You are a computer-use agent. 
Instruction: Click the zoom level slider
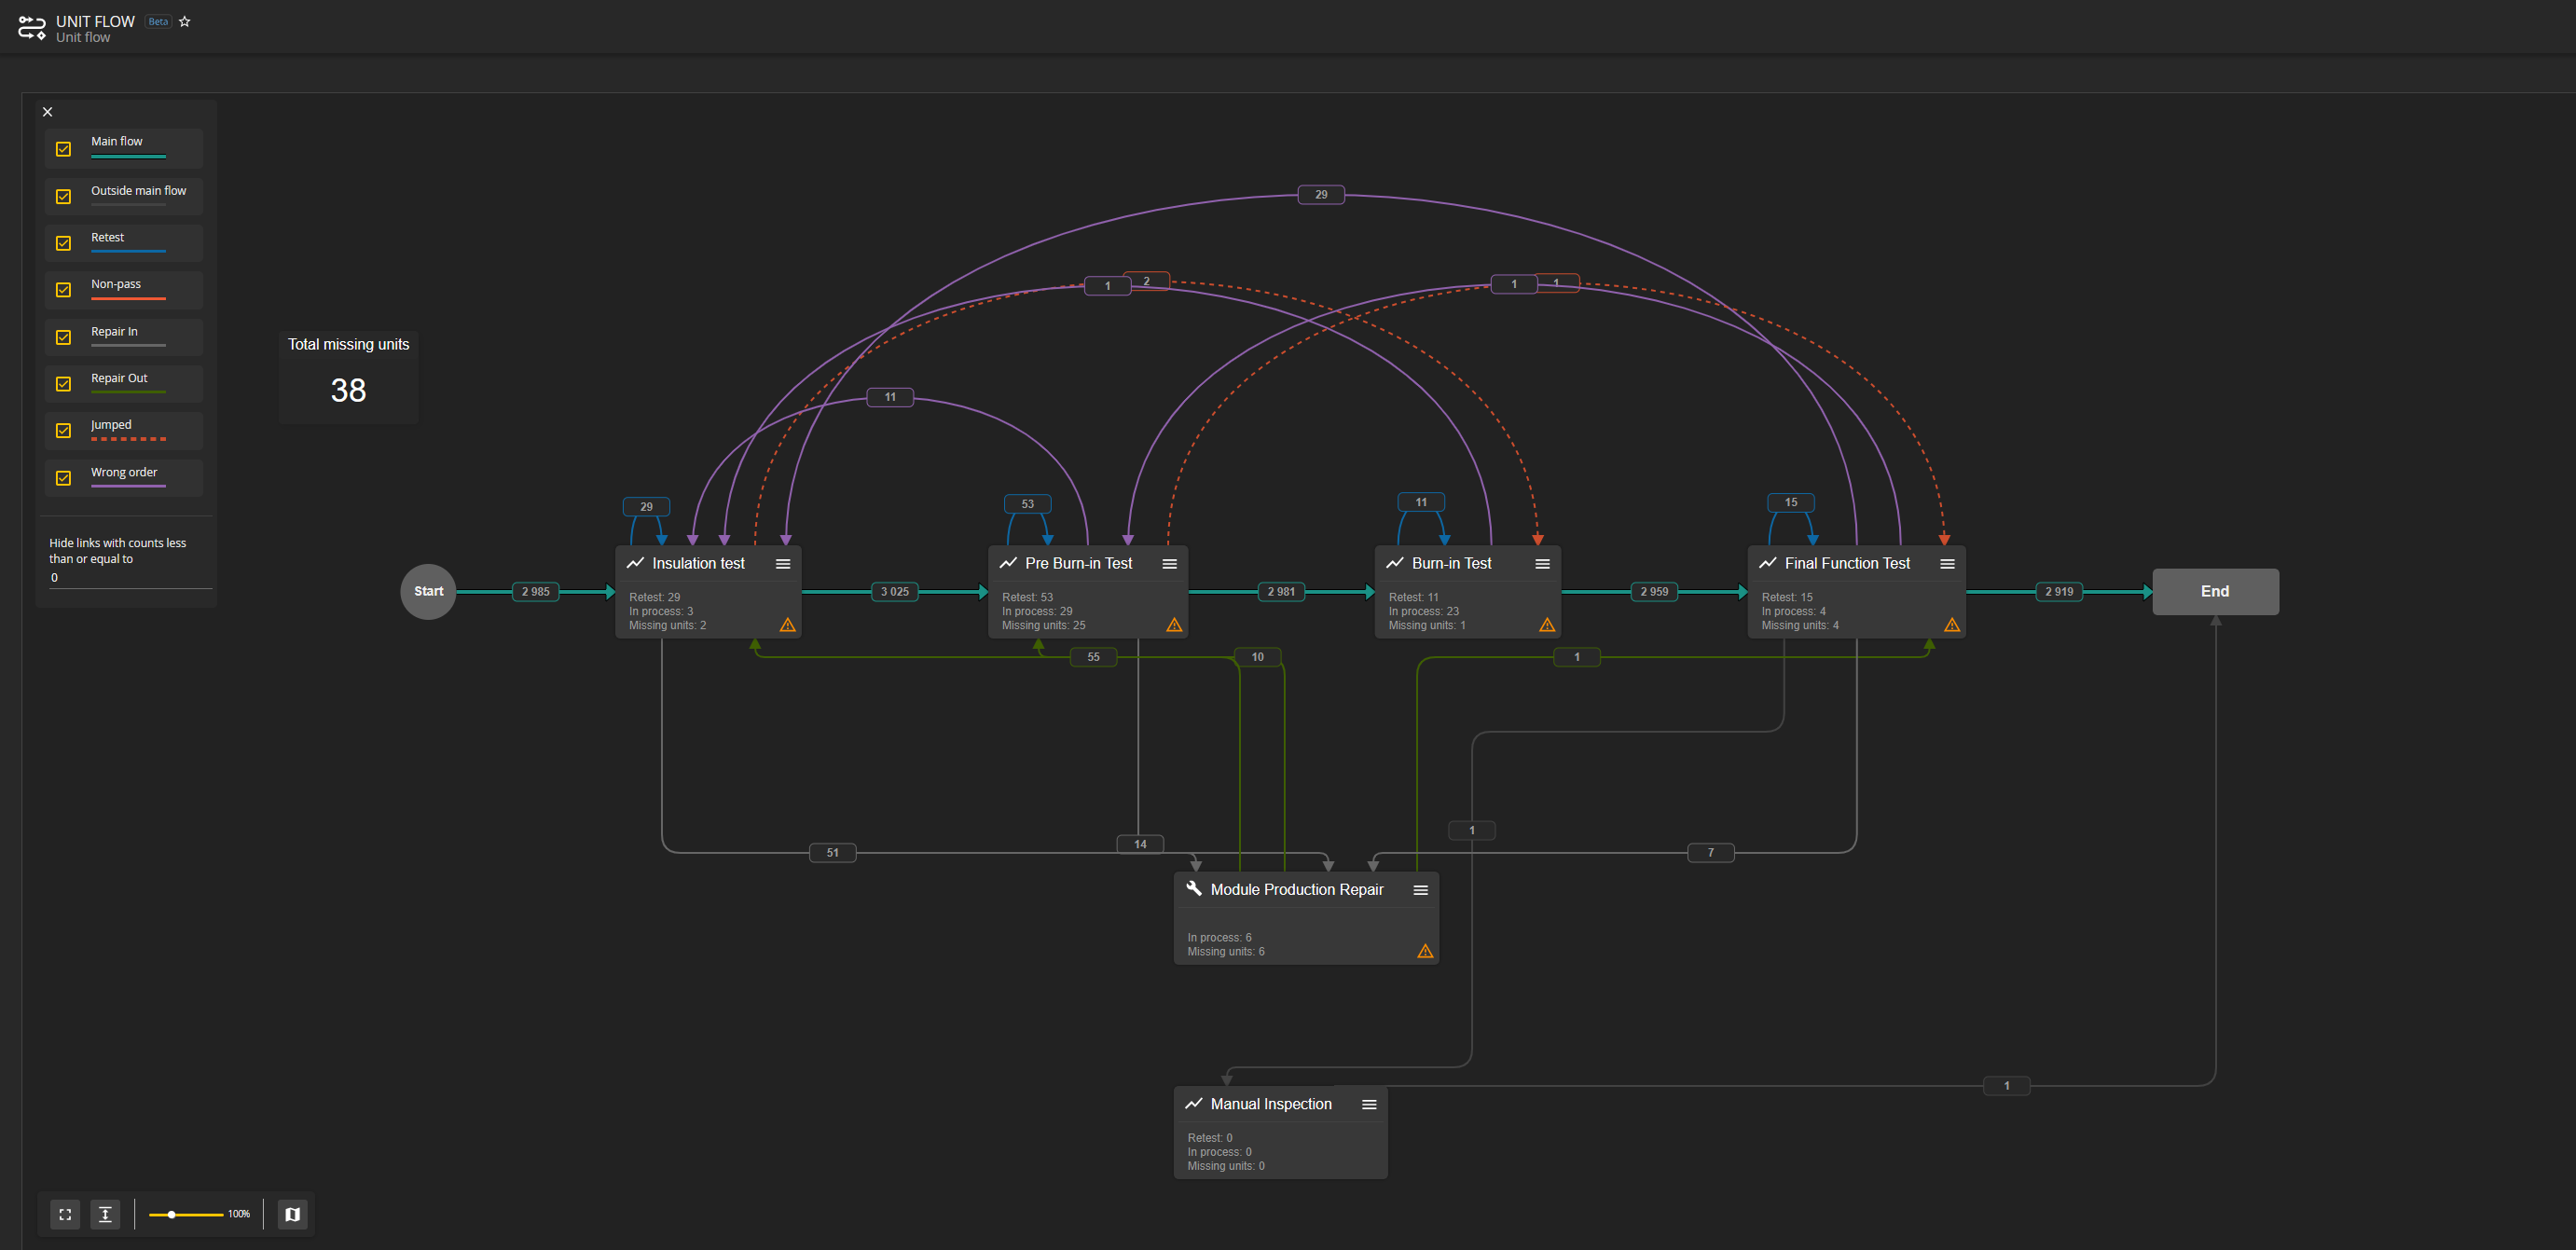click(185, 1214)
